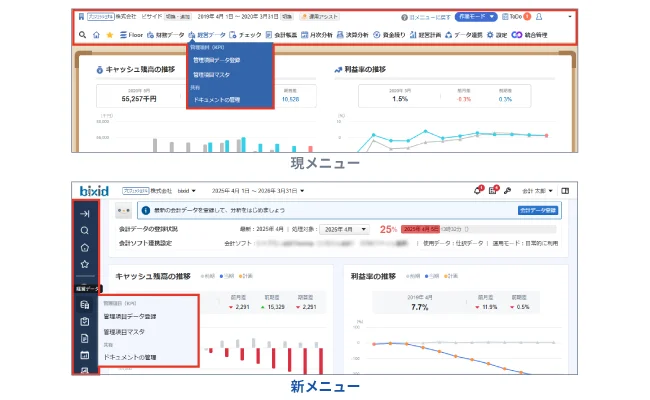Click the 25% registration progress bar
This screenshot has width=650, height=400.
click(x=478, y=229)
